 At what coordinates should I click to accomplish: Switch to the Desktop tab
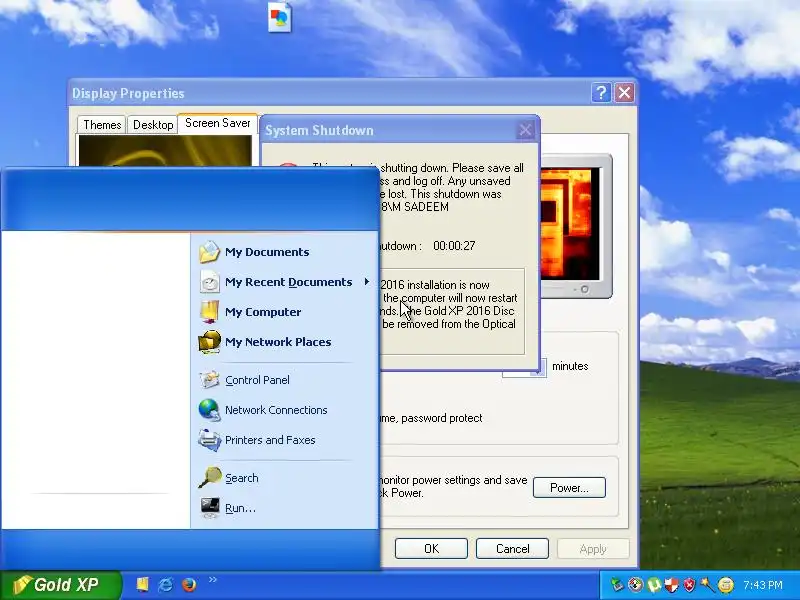click(x=153, y=125)
